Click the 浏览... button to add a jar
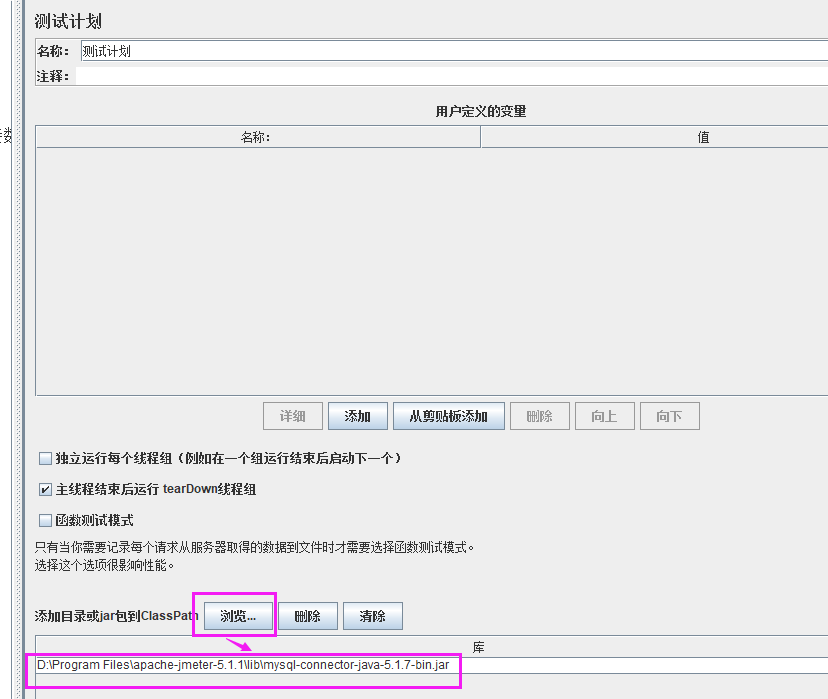This screenshot has height=699, width=828. tap(236, 615)
